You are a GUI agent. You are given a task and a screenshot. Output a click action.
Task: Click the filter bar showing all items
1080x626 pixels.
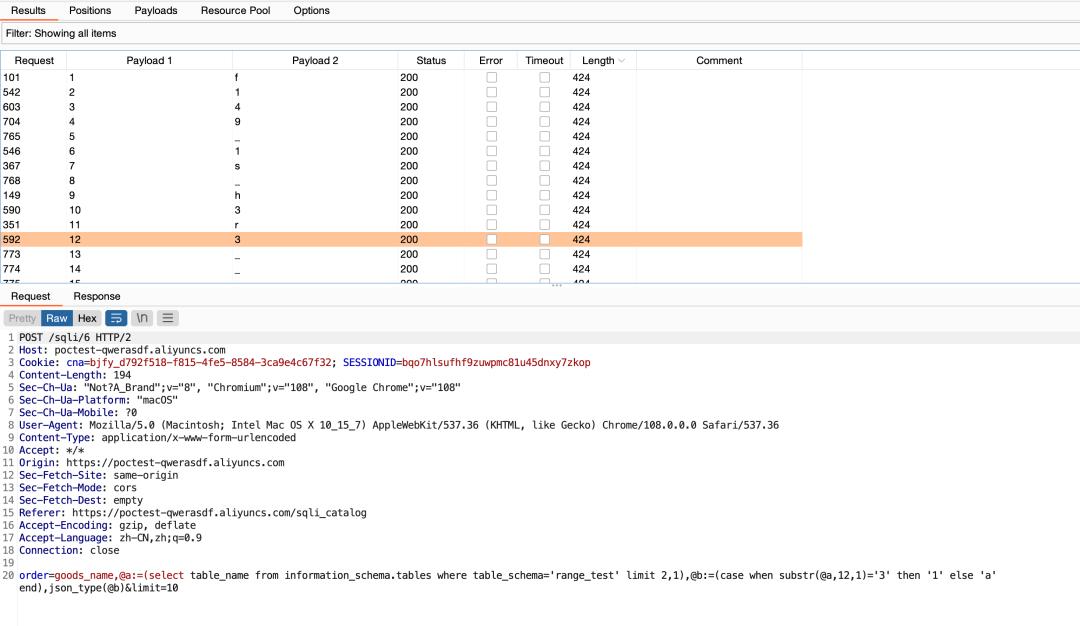pos(540,33)
